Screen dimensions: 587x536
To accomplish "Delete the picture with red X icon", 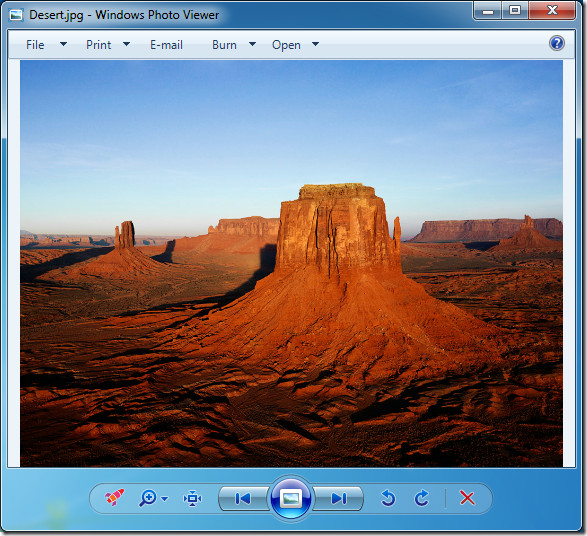I will tap(467, 498).
